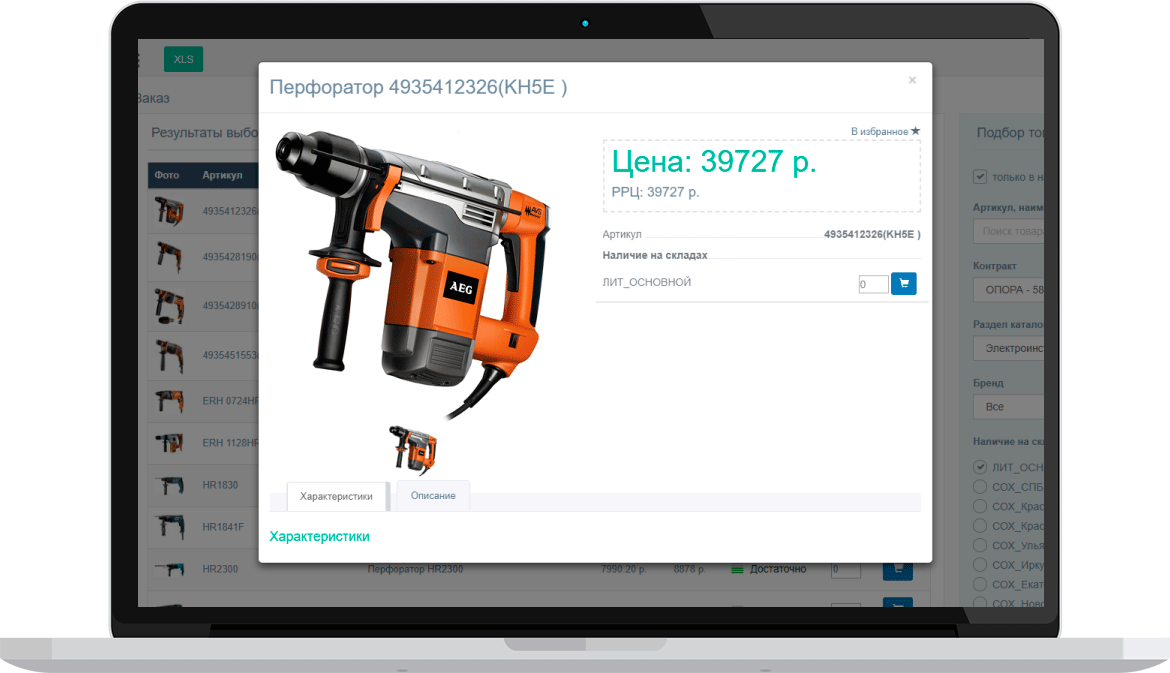Click the article value 4935412326(KH5E )
This screenshot has width=1170, height=673.
(x=872, y=234)
